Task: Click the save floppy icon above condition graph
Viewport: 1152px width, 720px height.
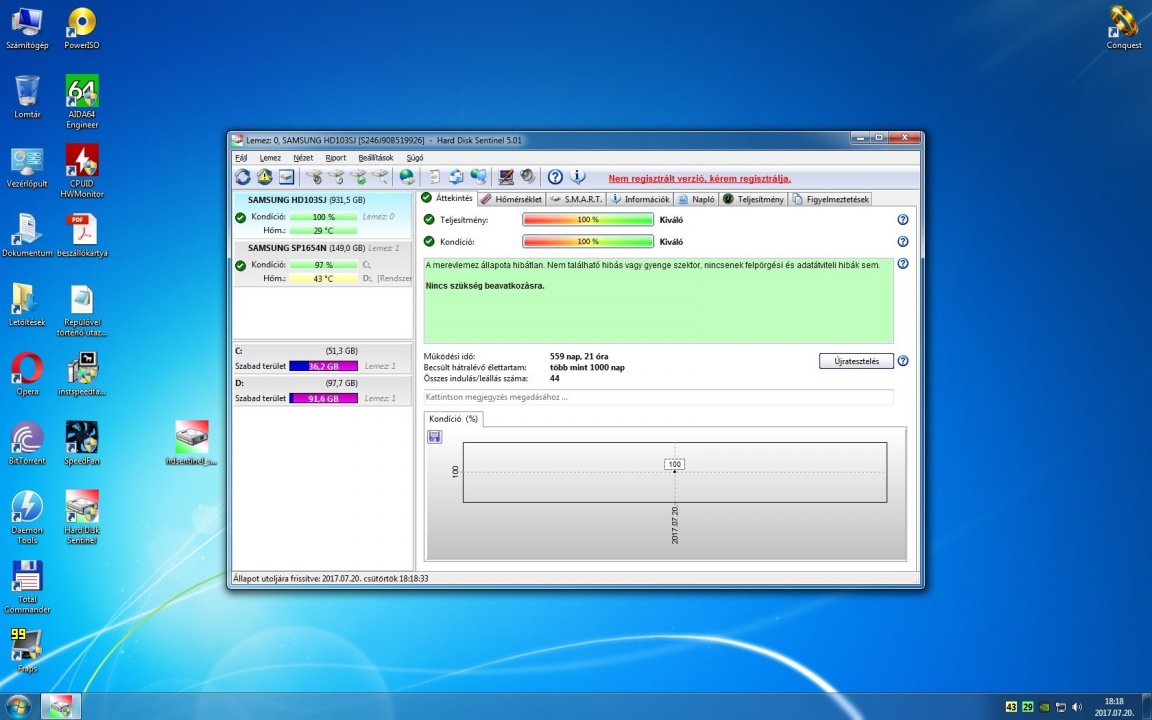Action: pos(434,437)
